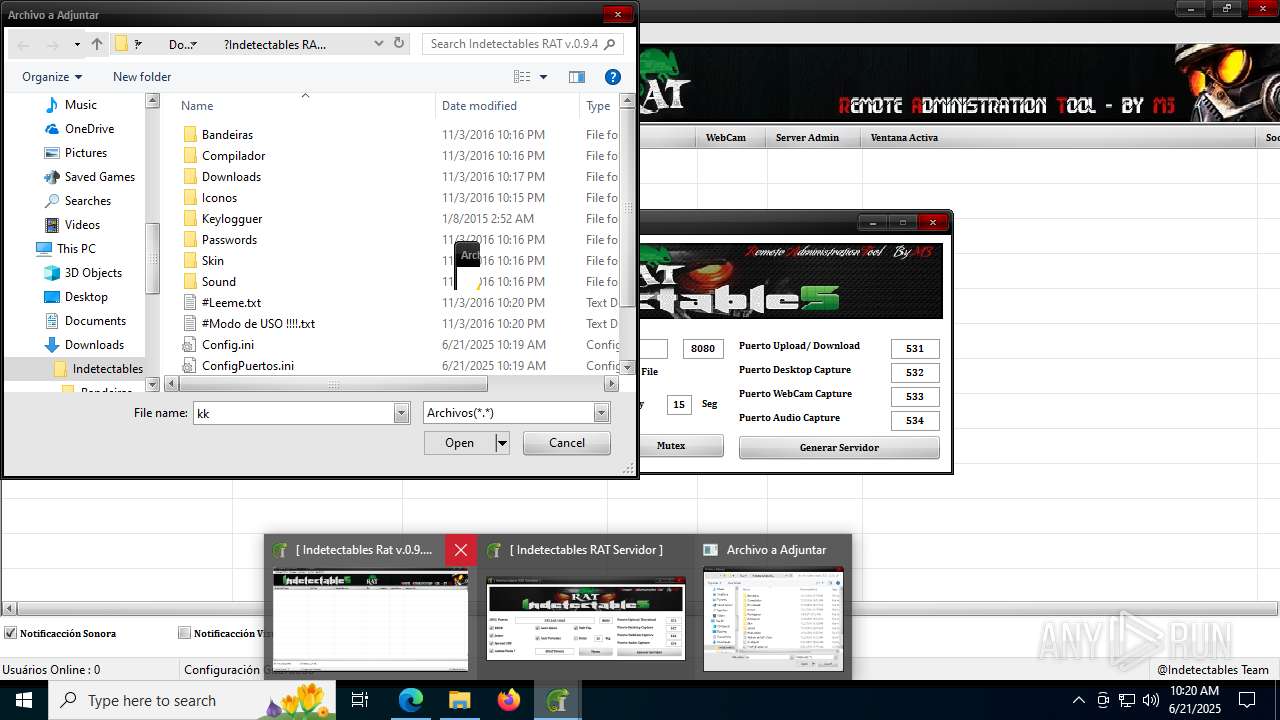This screenshot has width=1280, height=720.
Task: Open the File name history dropdown
Action: click(402, 413)
